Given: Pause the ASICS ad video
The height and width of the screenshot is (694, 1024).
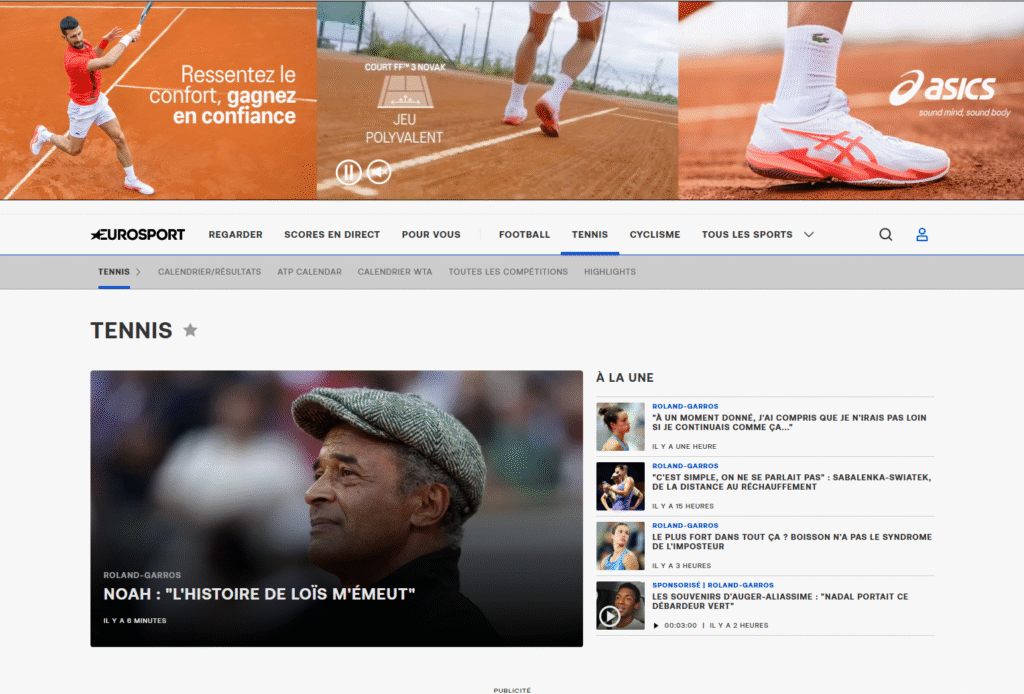Looking at the screenshot, I should point(348,172).
